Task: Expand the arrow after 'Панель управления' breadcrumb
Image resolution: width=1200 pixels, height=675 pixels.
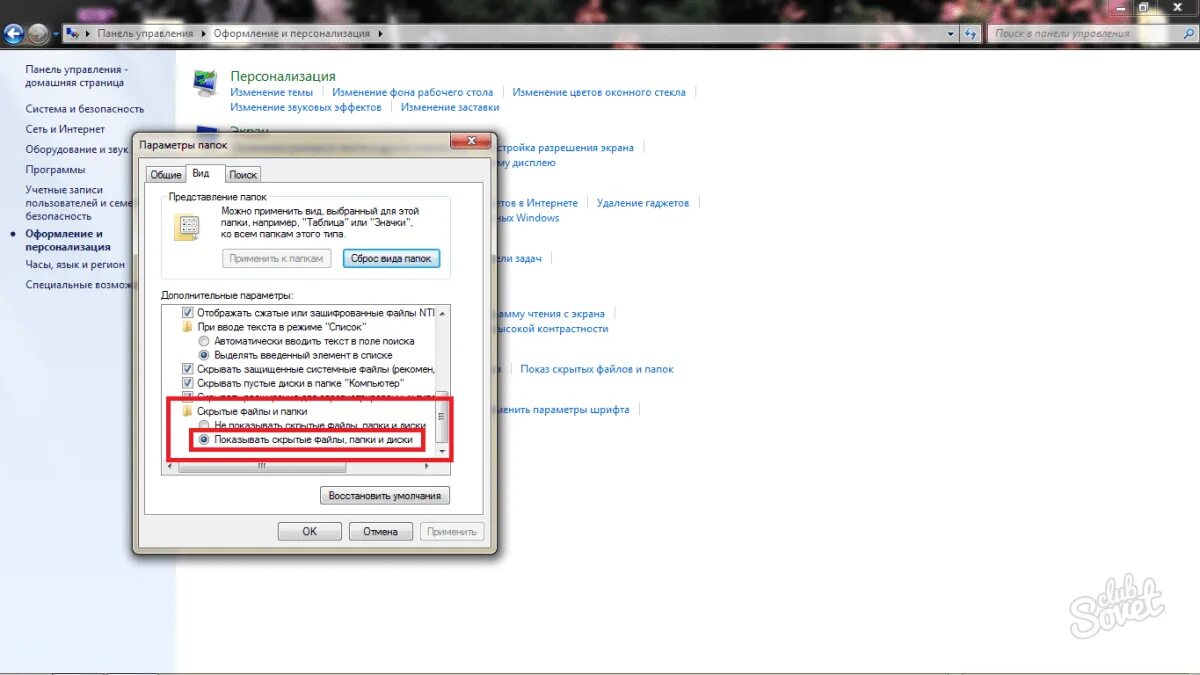Action: (x=204, y=33)
